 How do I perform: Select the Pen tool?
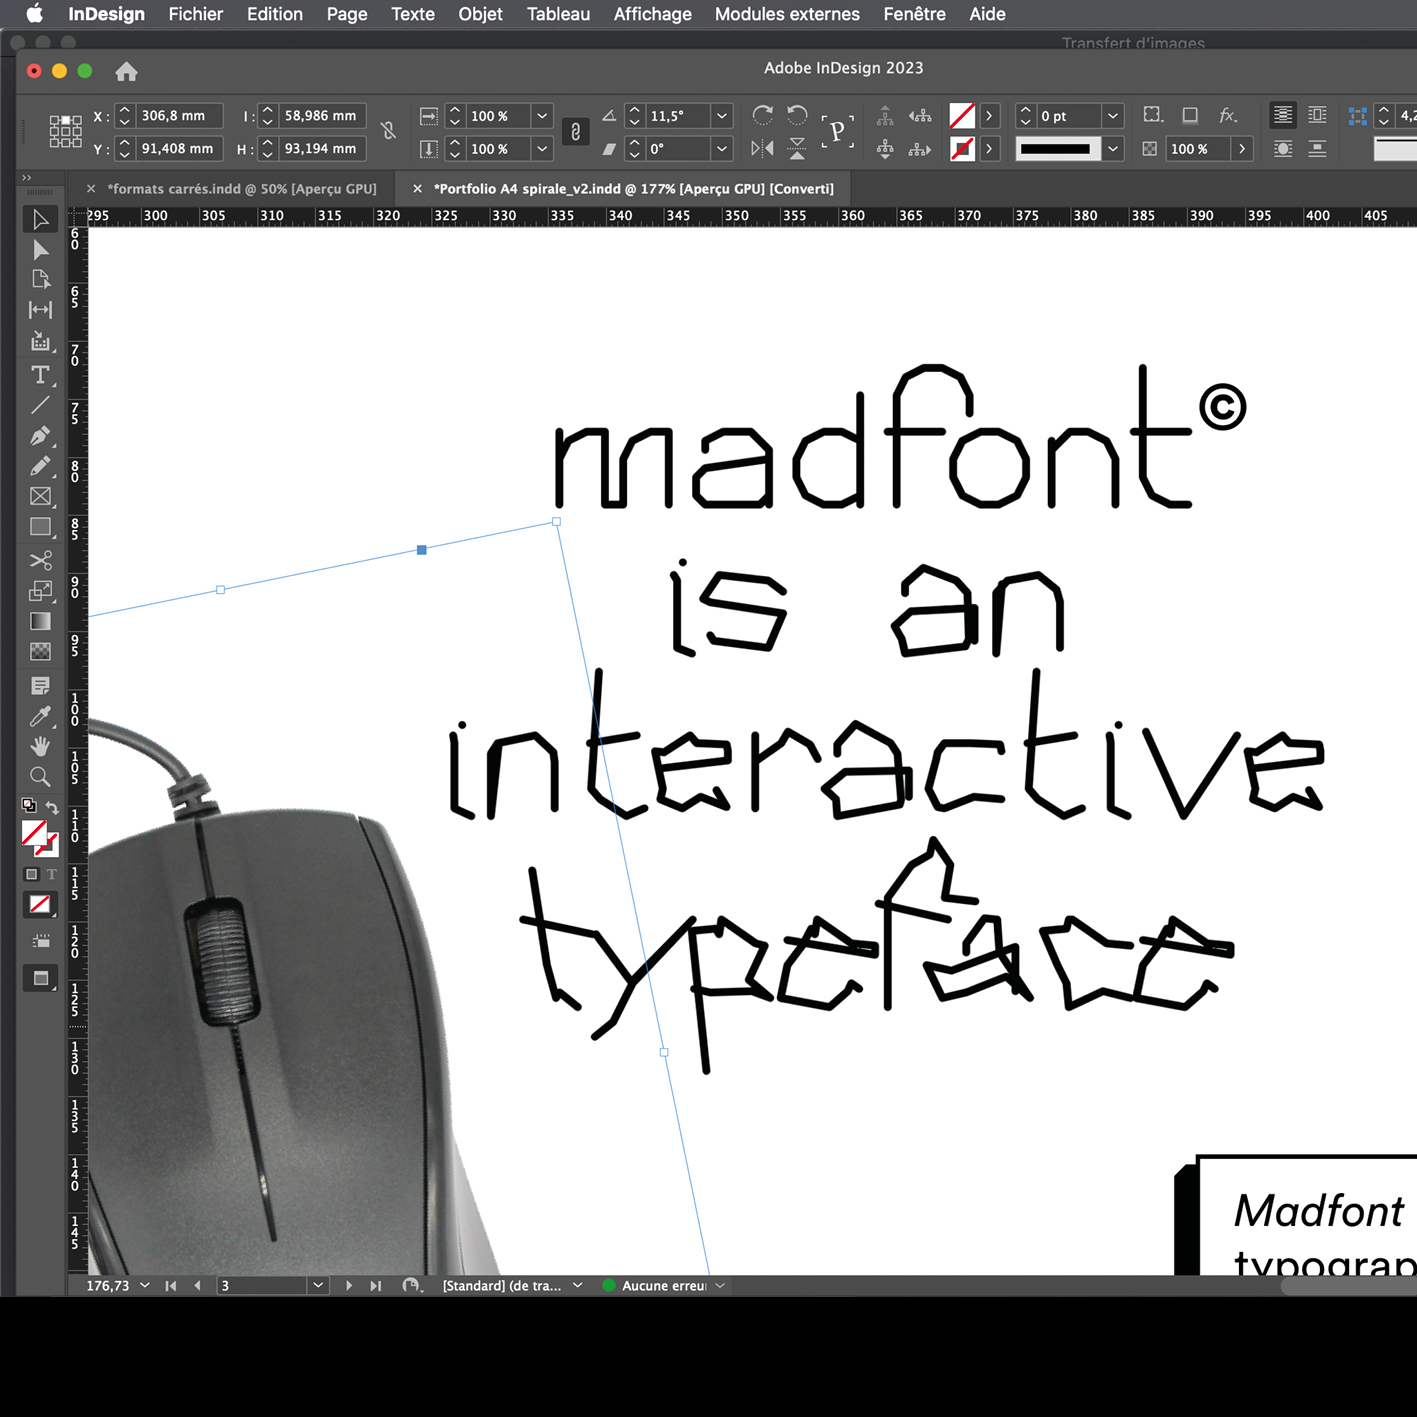point(40,436)
